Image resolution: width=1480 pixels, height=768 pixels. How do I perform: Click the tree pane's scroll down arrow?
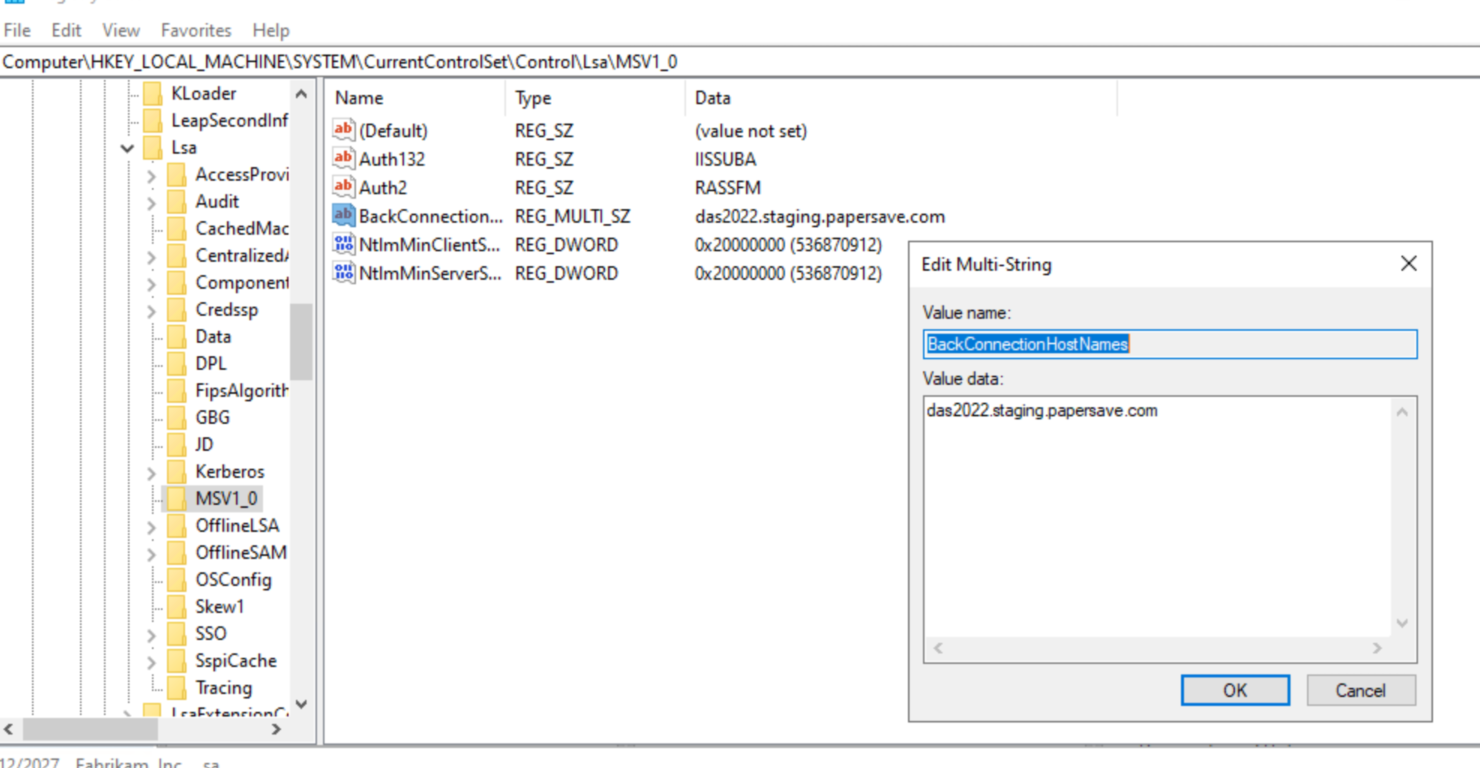[301, 704]
